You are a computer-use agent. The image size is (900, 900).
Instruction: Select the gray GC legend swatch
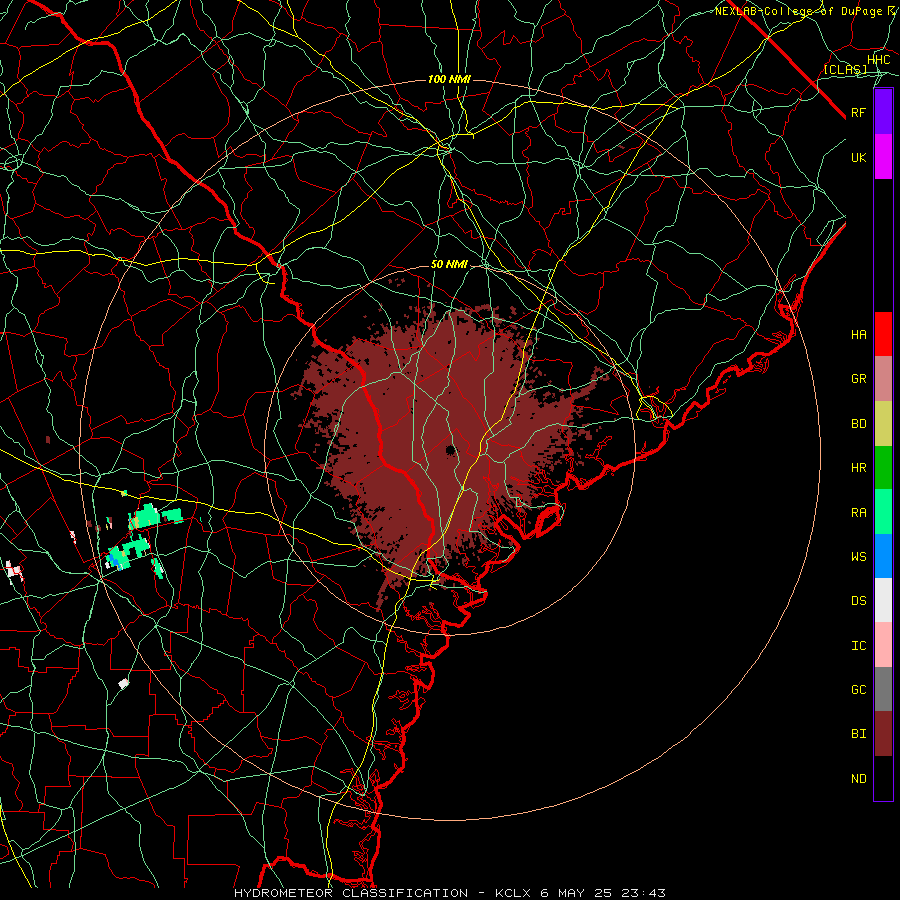[x=883, y=689]
